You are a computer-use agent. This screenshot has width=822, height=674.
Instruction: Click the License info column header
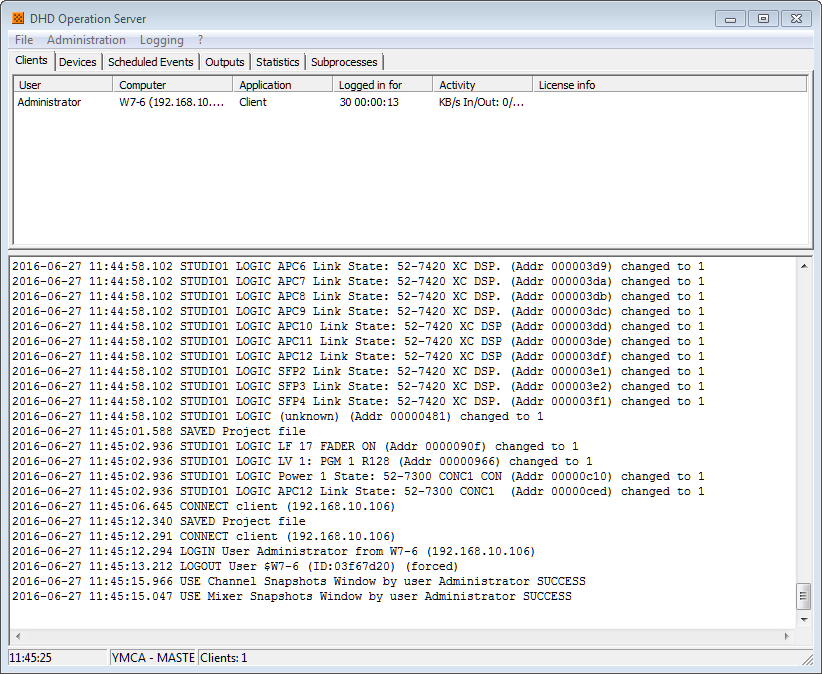(x=669, y=85)
